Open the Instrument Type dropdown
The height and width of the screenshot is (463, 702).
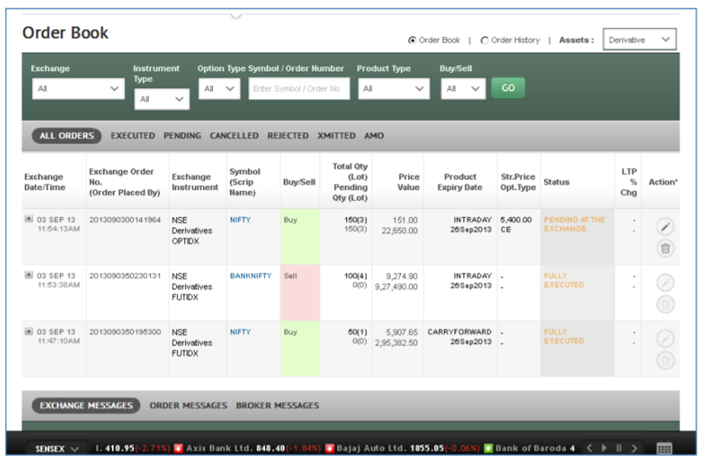(162, 99)
